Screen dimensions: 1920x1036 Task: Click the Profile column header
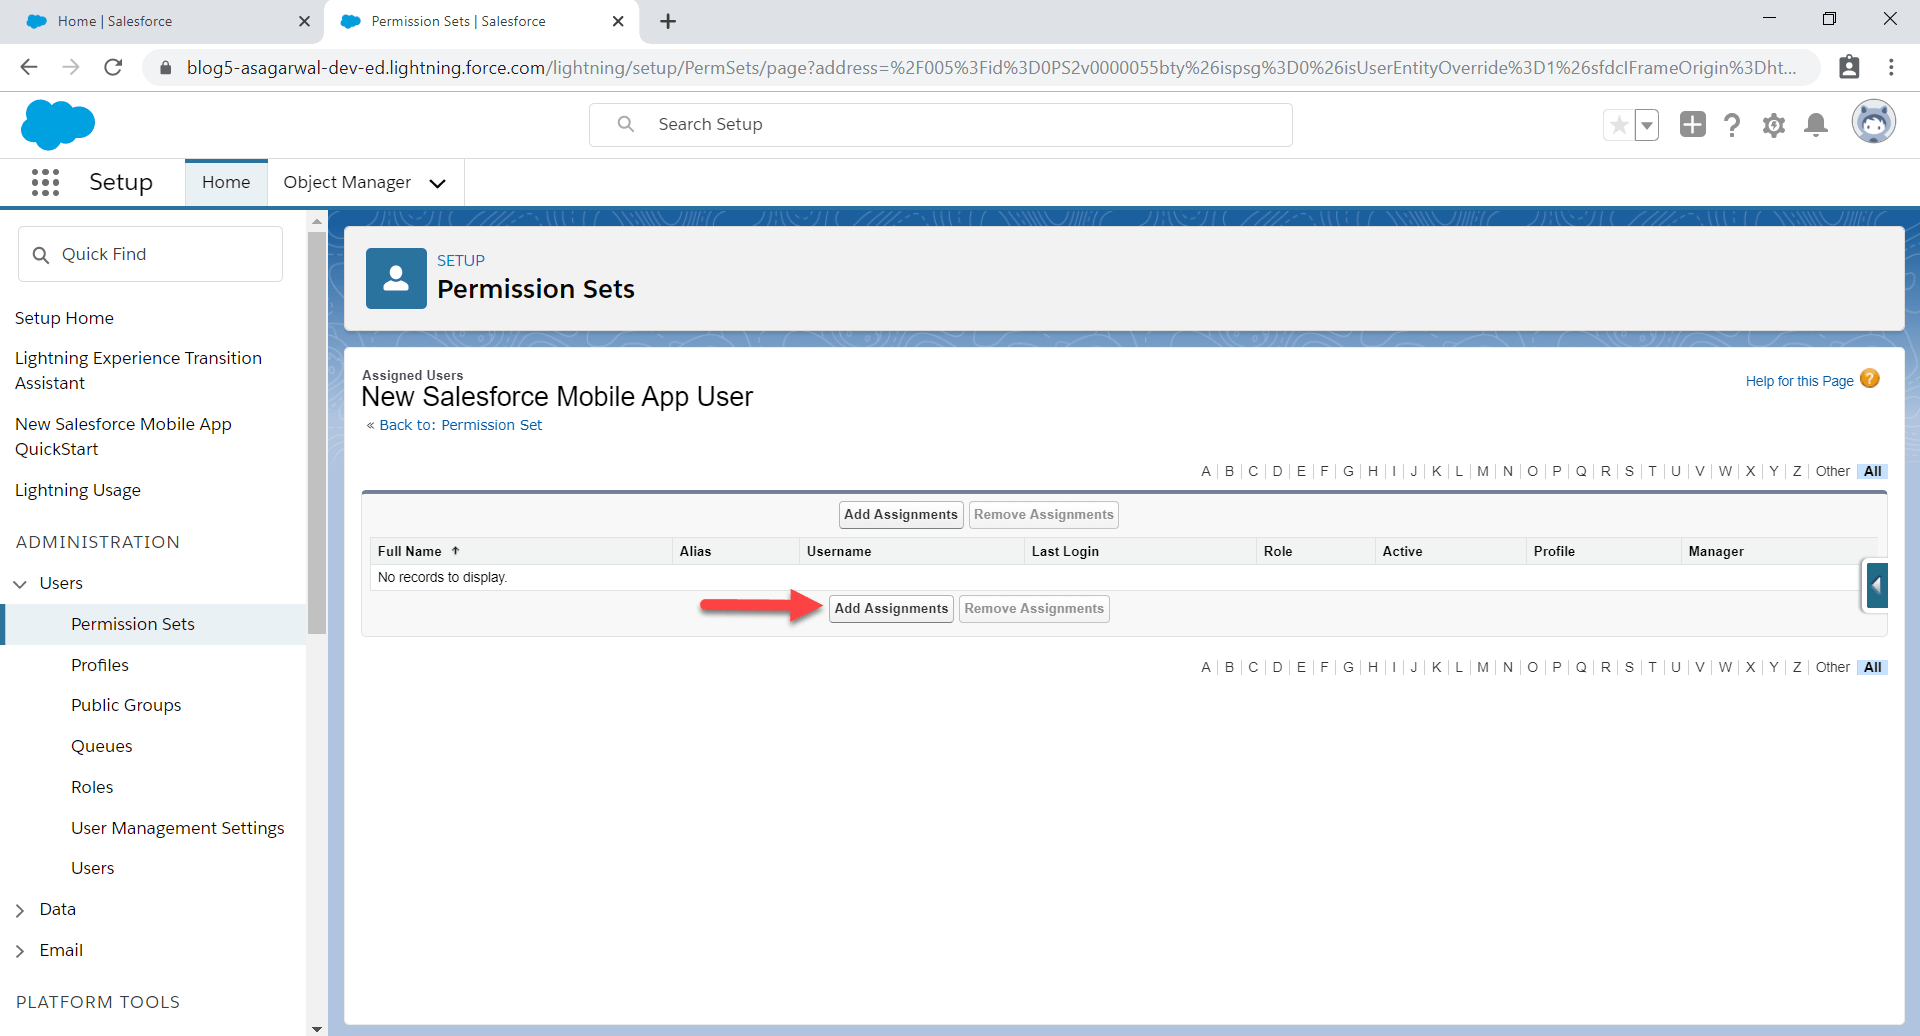coord(1554,551)
